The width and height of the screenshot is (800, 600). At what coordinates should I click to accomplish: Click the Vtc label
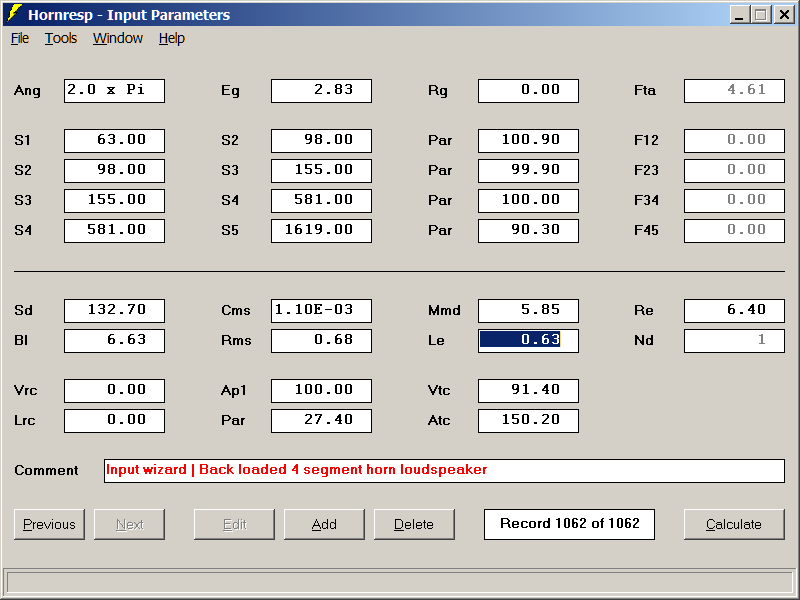pyautogui.click(x=439, y=391)
